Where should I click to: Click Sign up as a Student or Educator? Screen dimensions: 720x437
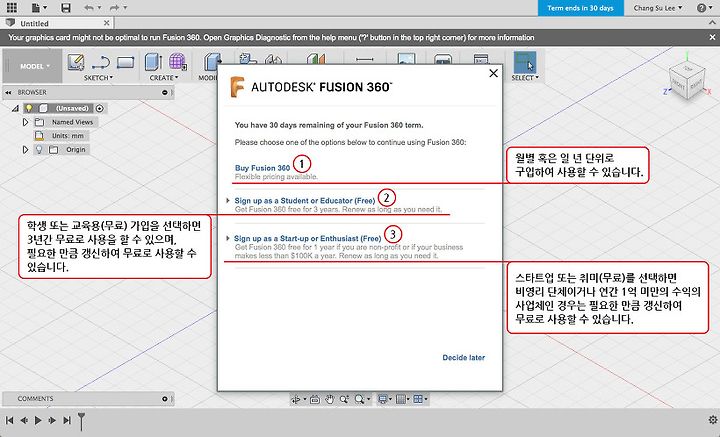pos(305,201)
